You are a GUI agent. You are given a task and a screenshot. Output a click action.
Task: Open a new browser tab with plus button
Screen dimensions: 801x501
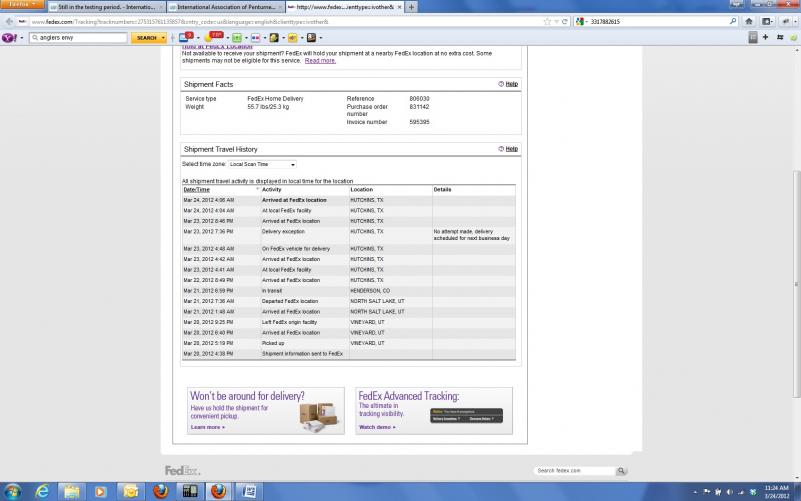click(411, 7)
